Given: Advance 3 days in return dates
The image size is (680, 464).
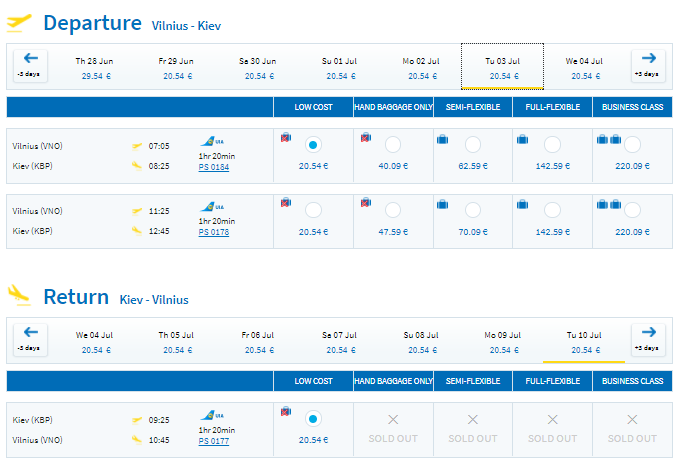Looking at the screenshot, I should click(x=648, y=340).
